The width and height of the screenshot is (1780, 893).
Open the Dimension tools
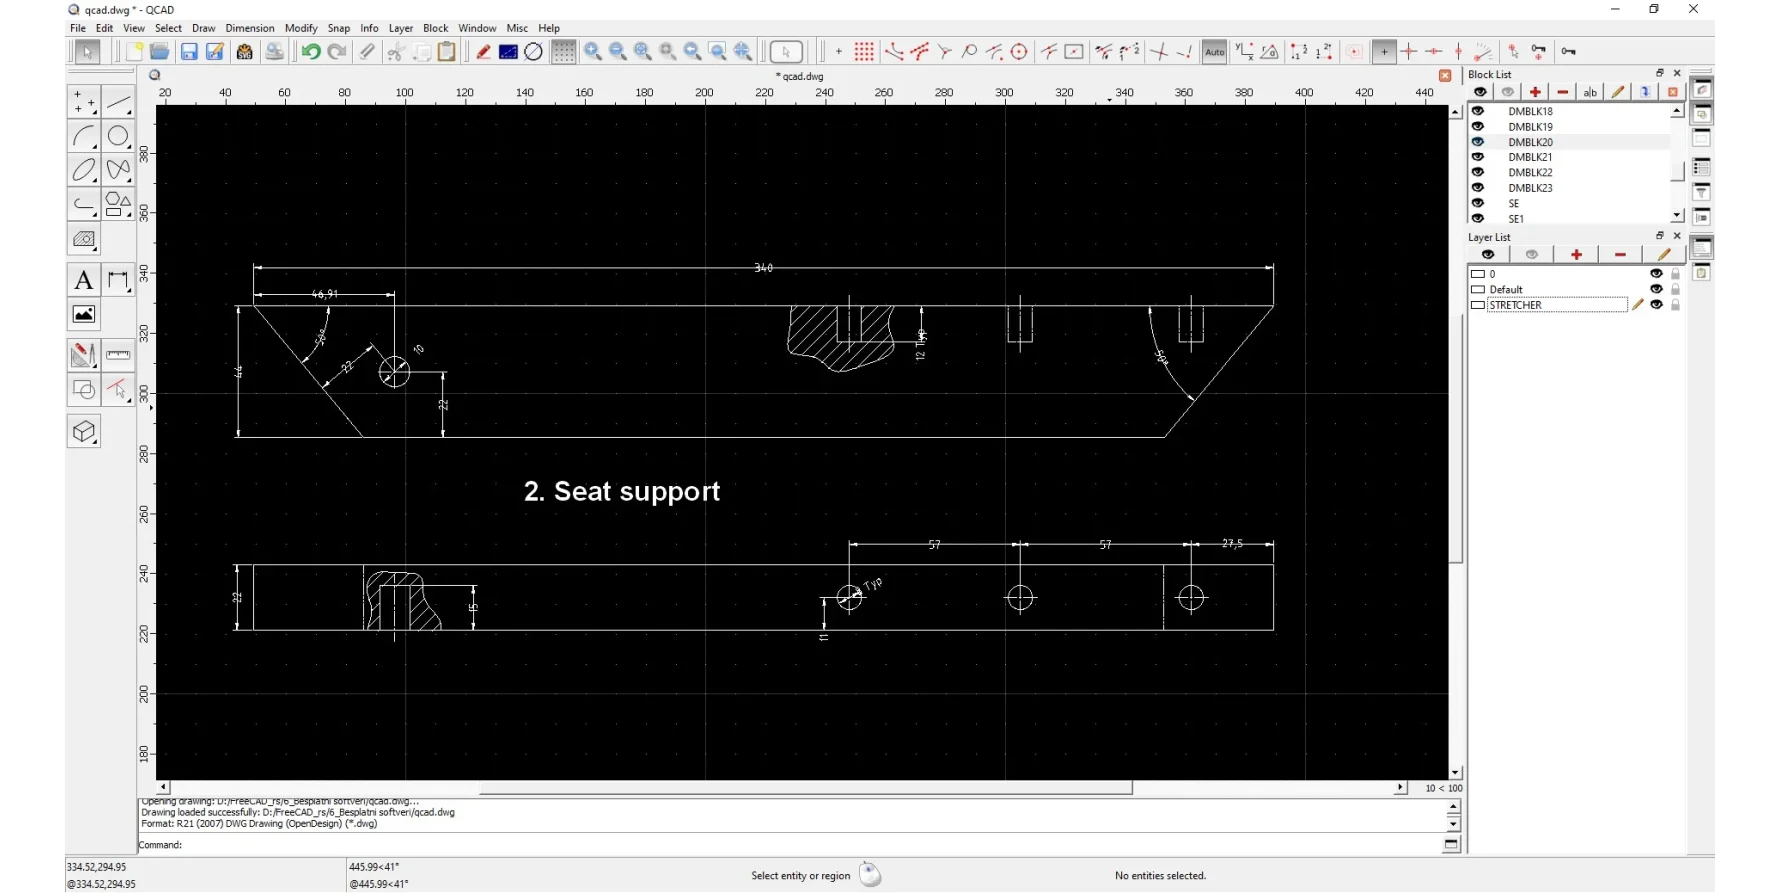click(x=118, y=281)
